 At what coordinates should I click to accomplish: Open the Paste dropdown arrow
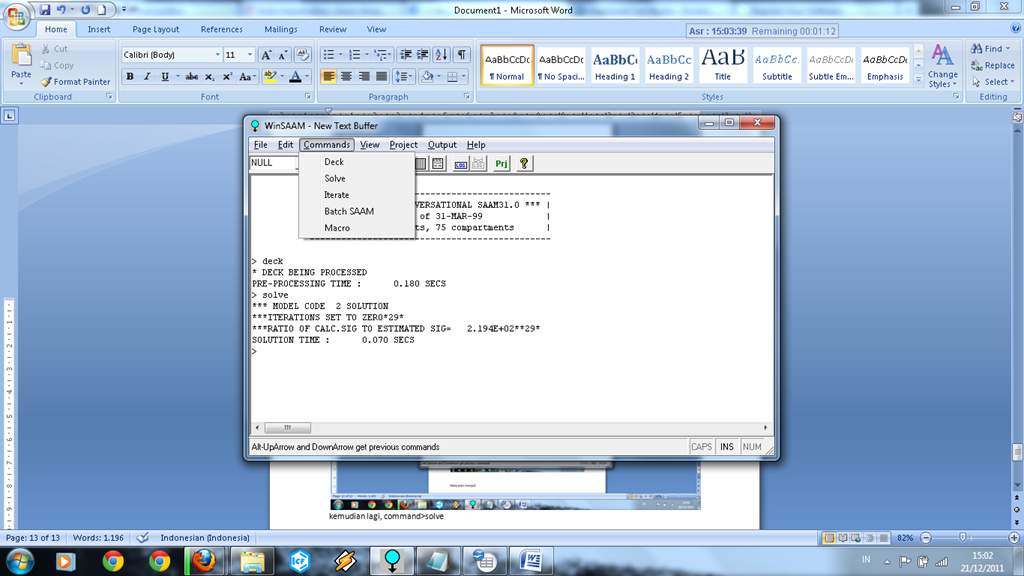tap(21, 84)
